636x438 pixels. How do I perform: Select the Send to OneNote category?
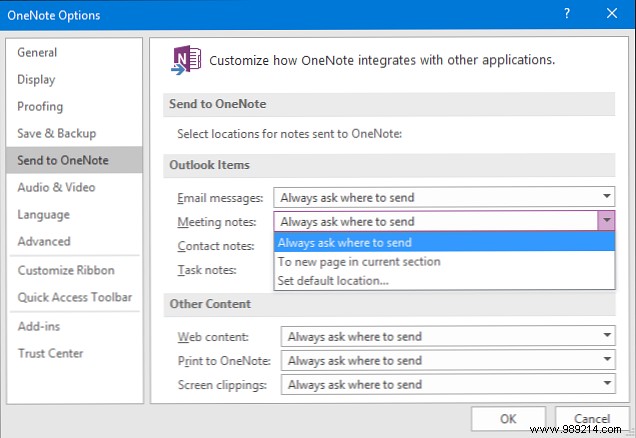point(75,160)
